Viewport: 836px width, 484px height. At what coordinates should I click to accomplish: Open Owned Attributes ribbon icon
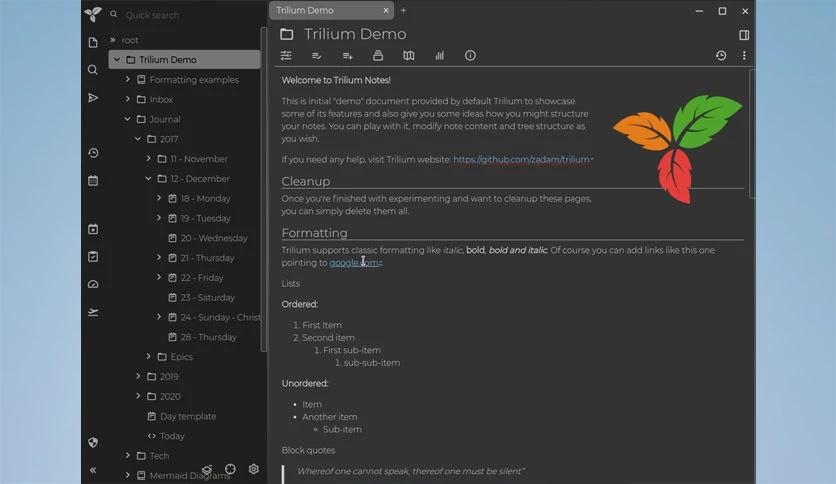[317, 55]
